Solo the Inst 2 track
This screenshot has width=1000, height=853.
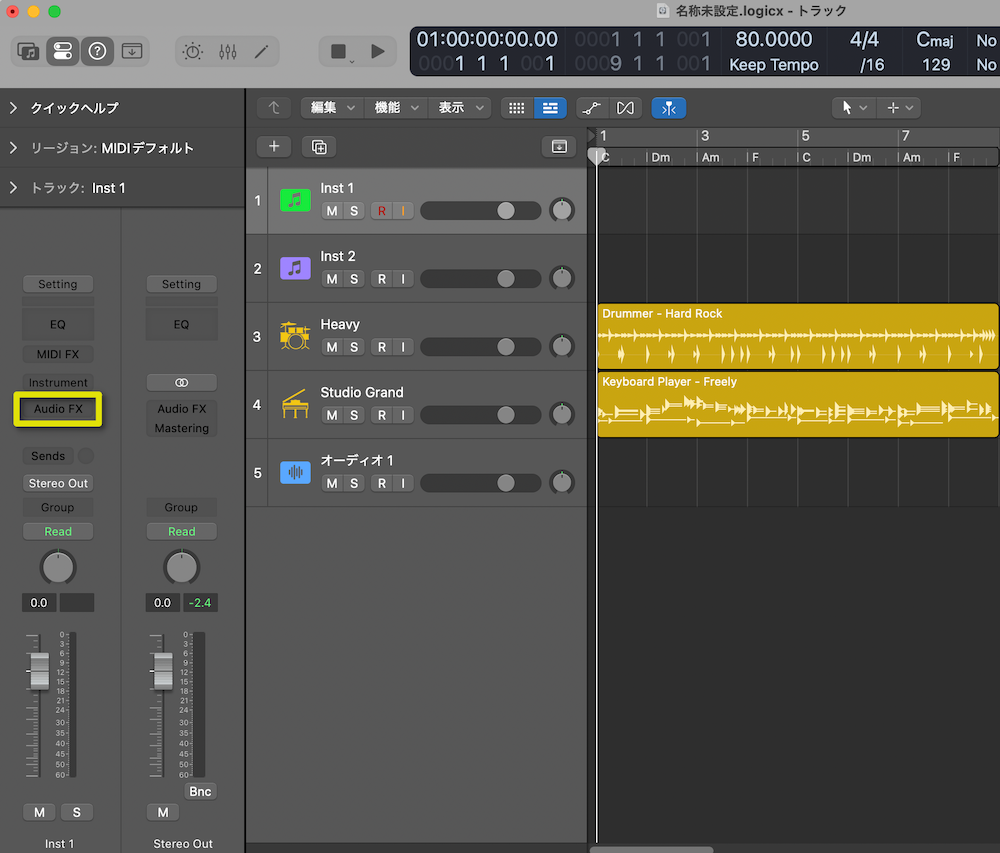pos(354,279)
